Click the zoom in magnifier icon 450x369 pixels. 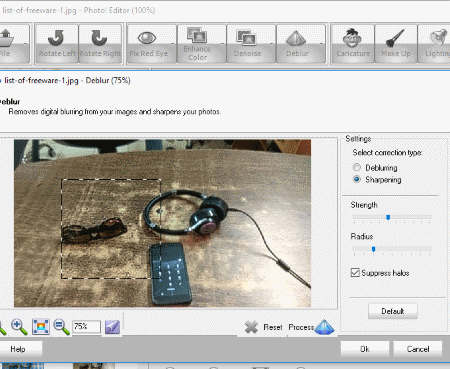point(19,327)
